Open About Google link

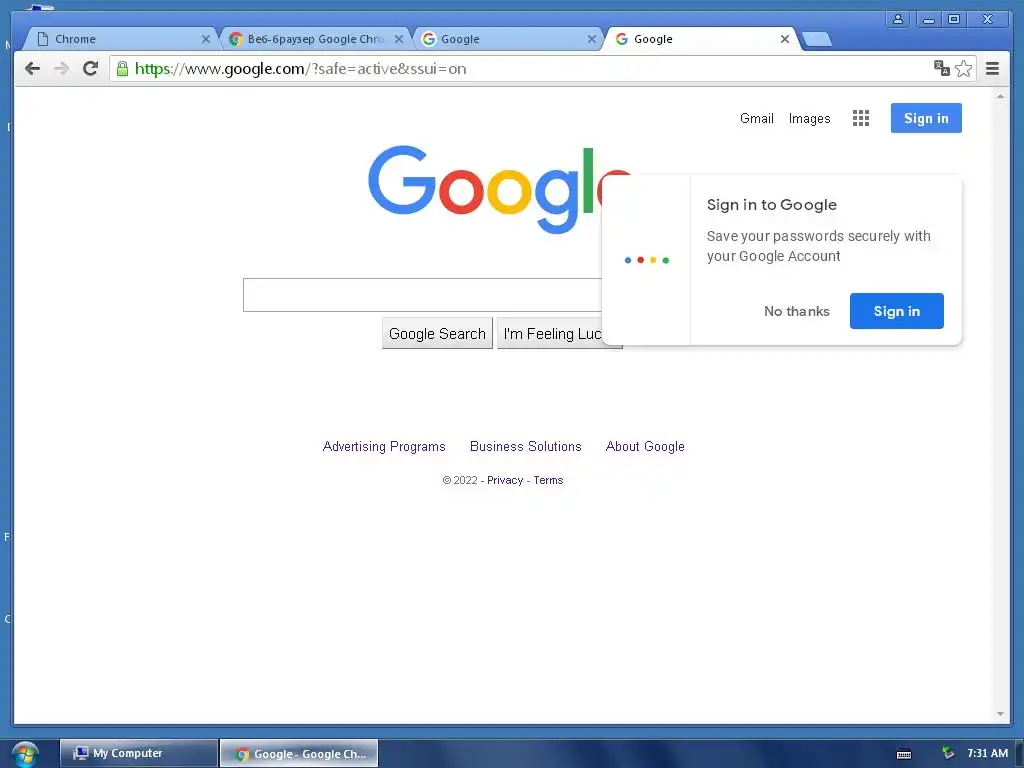(645, 447)
